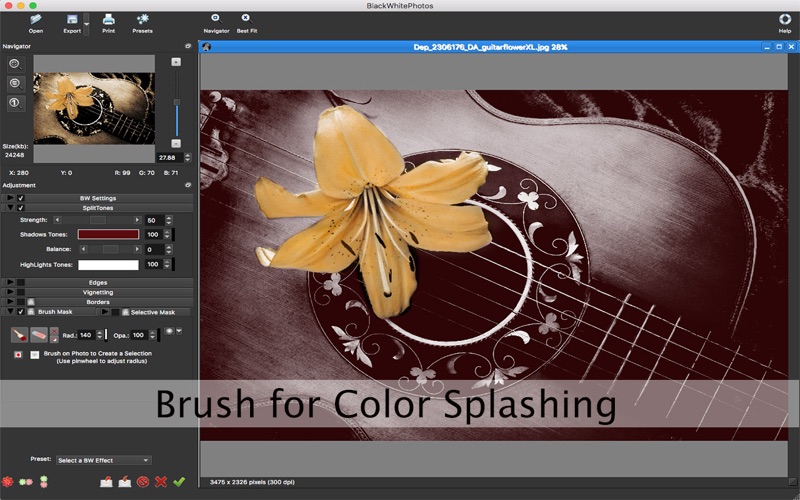Select the paint brush mask tool

(x=19, y=335)
